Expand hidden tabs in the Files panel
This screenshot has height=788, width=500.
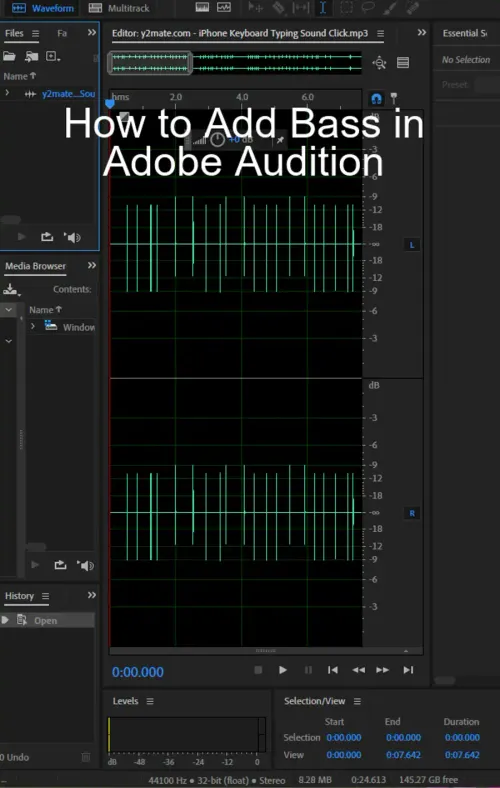click(x=91, y=33)
